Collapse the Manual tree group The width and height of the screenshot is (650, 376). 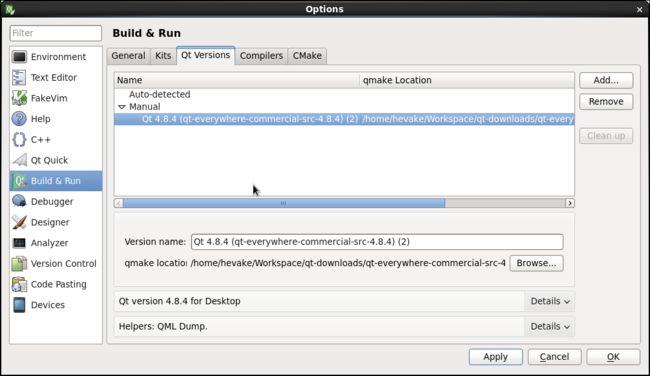(x=121, y=107)
